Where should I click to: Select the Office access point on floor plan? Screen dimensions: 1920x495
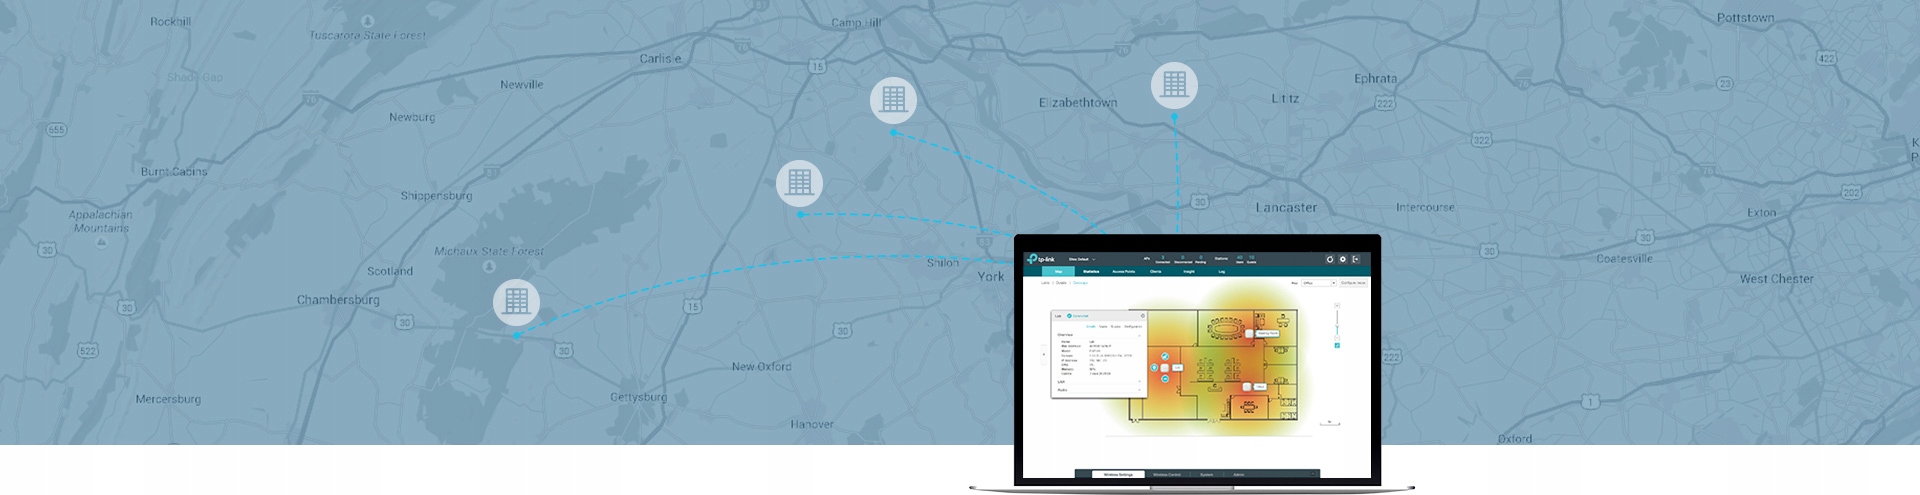click(x=1246, y=386)
